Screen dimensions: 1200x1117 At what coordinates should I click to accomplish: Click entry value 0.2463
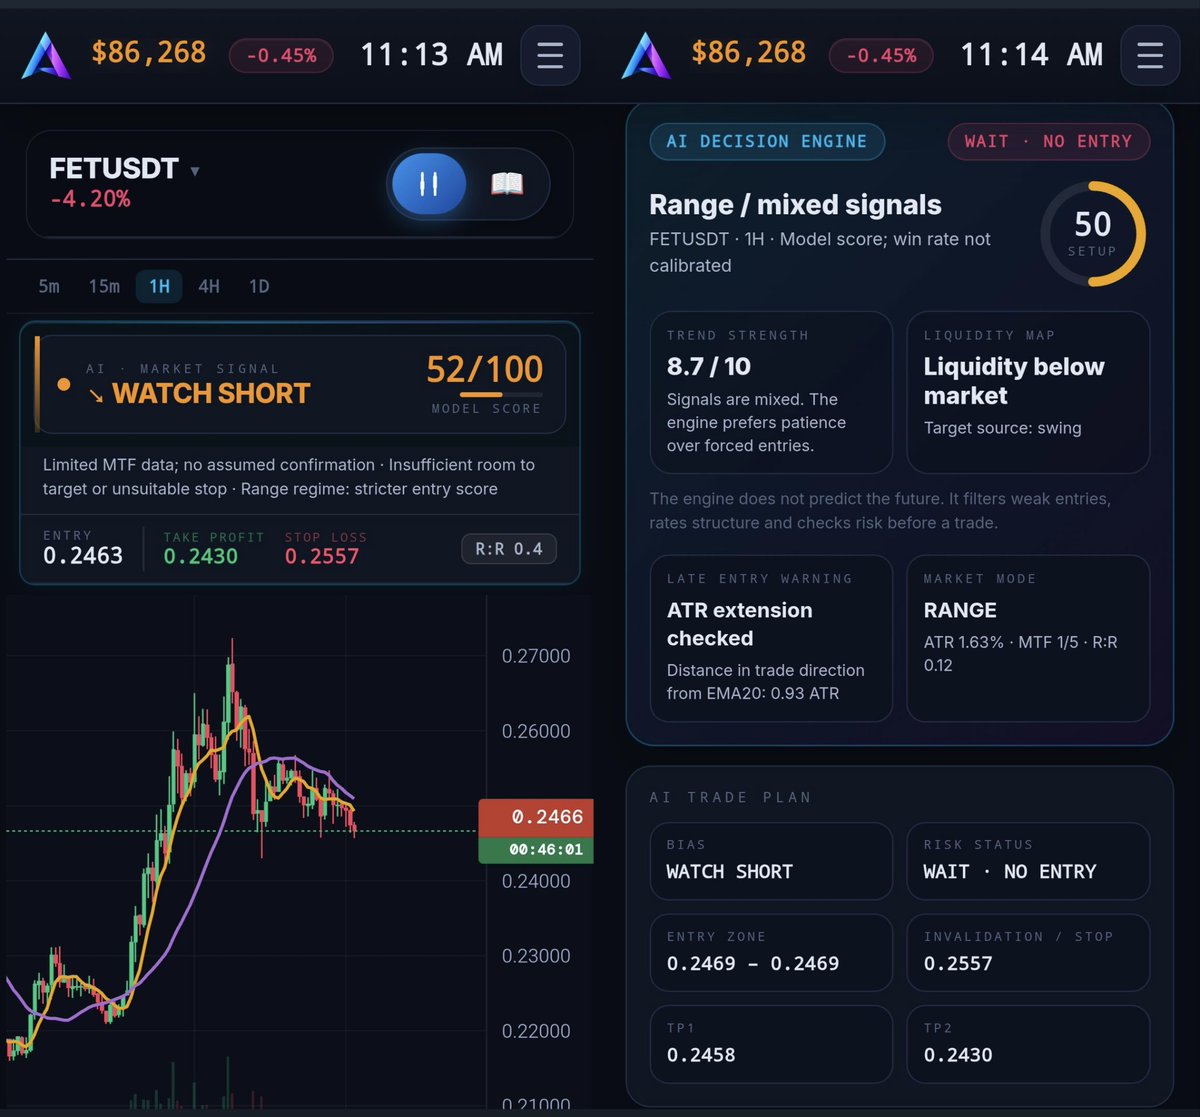[83, 556]
